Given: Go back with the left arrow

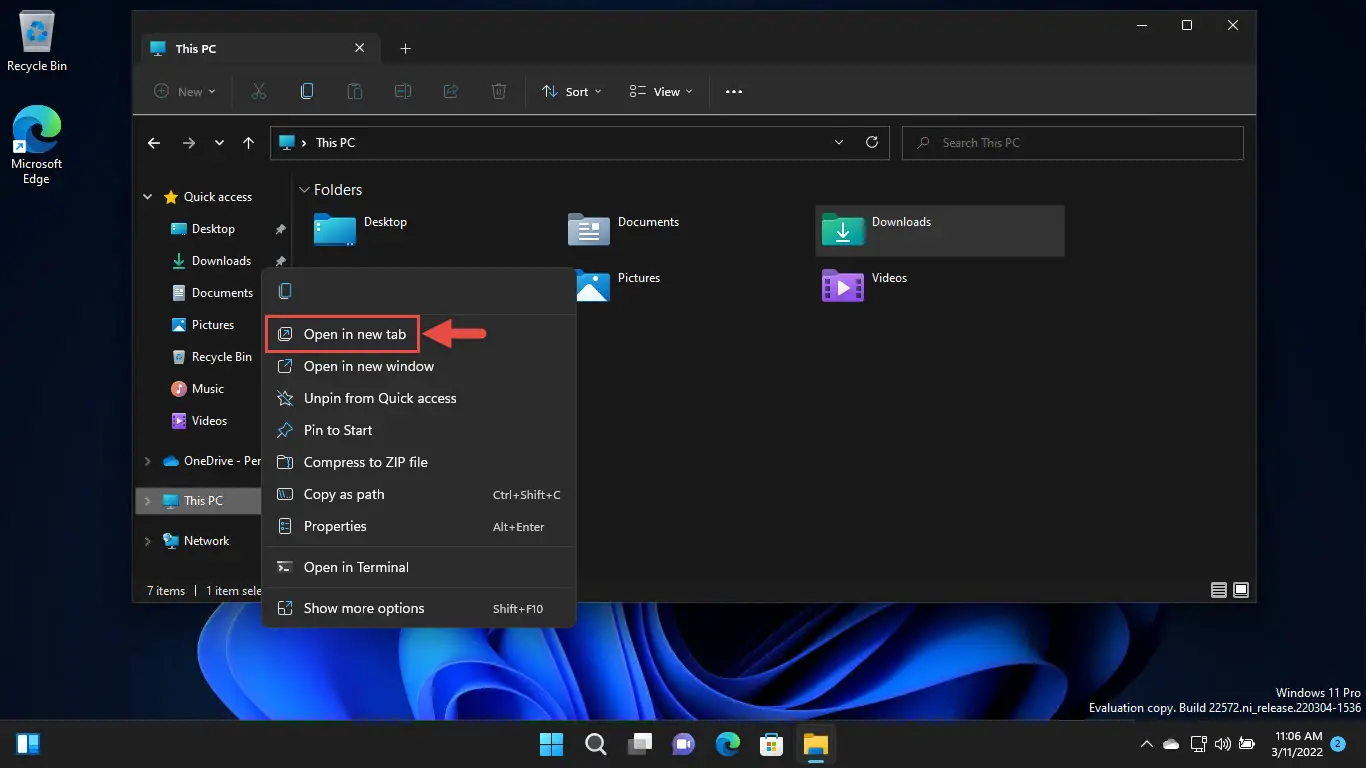Looking at the screenshot, I should click(154, 143).
